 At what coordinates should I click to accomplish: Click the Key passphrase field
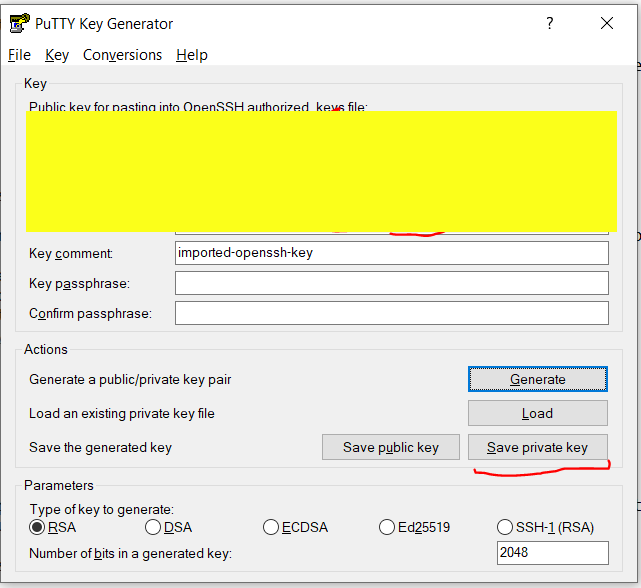point(391,283)
